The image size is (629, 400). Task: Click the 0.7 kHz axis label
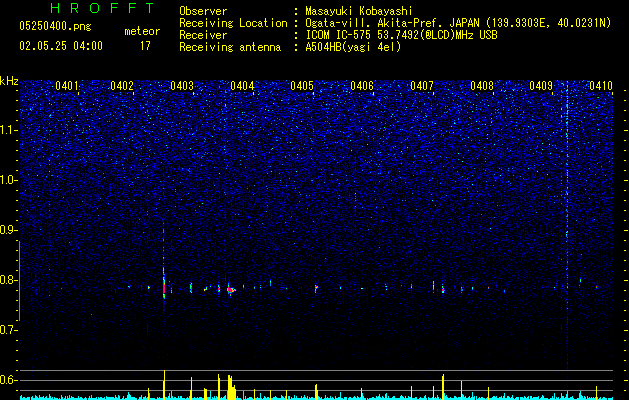click(8, 330)
